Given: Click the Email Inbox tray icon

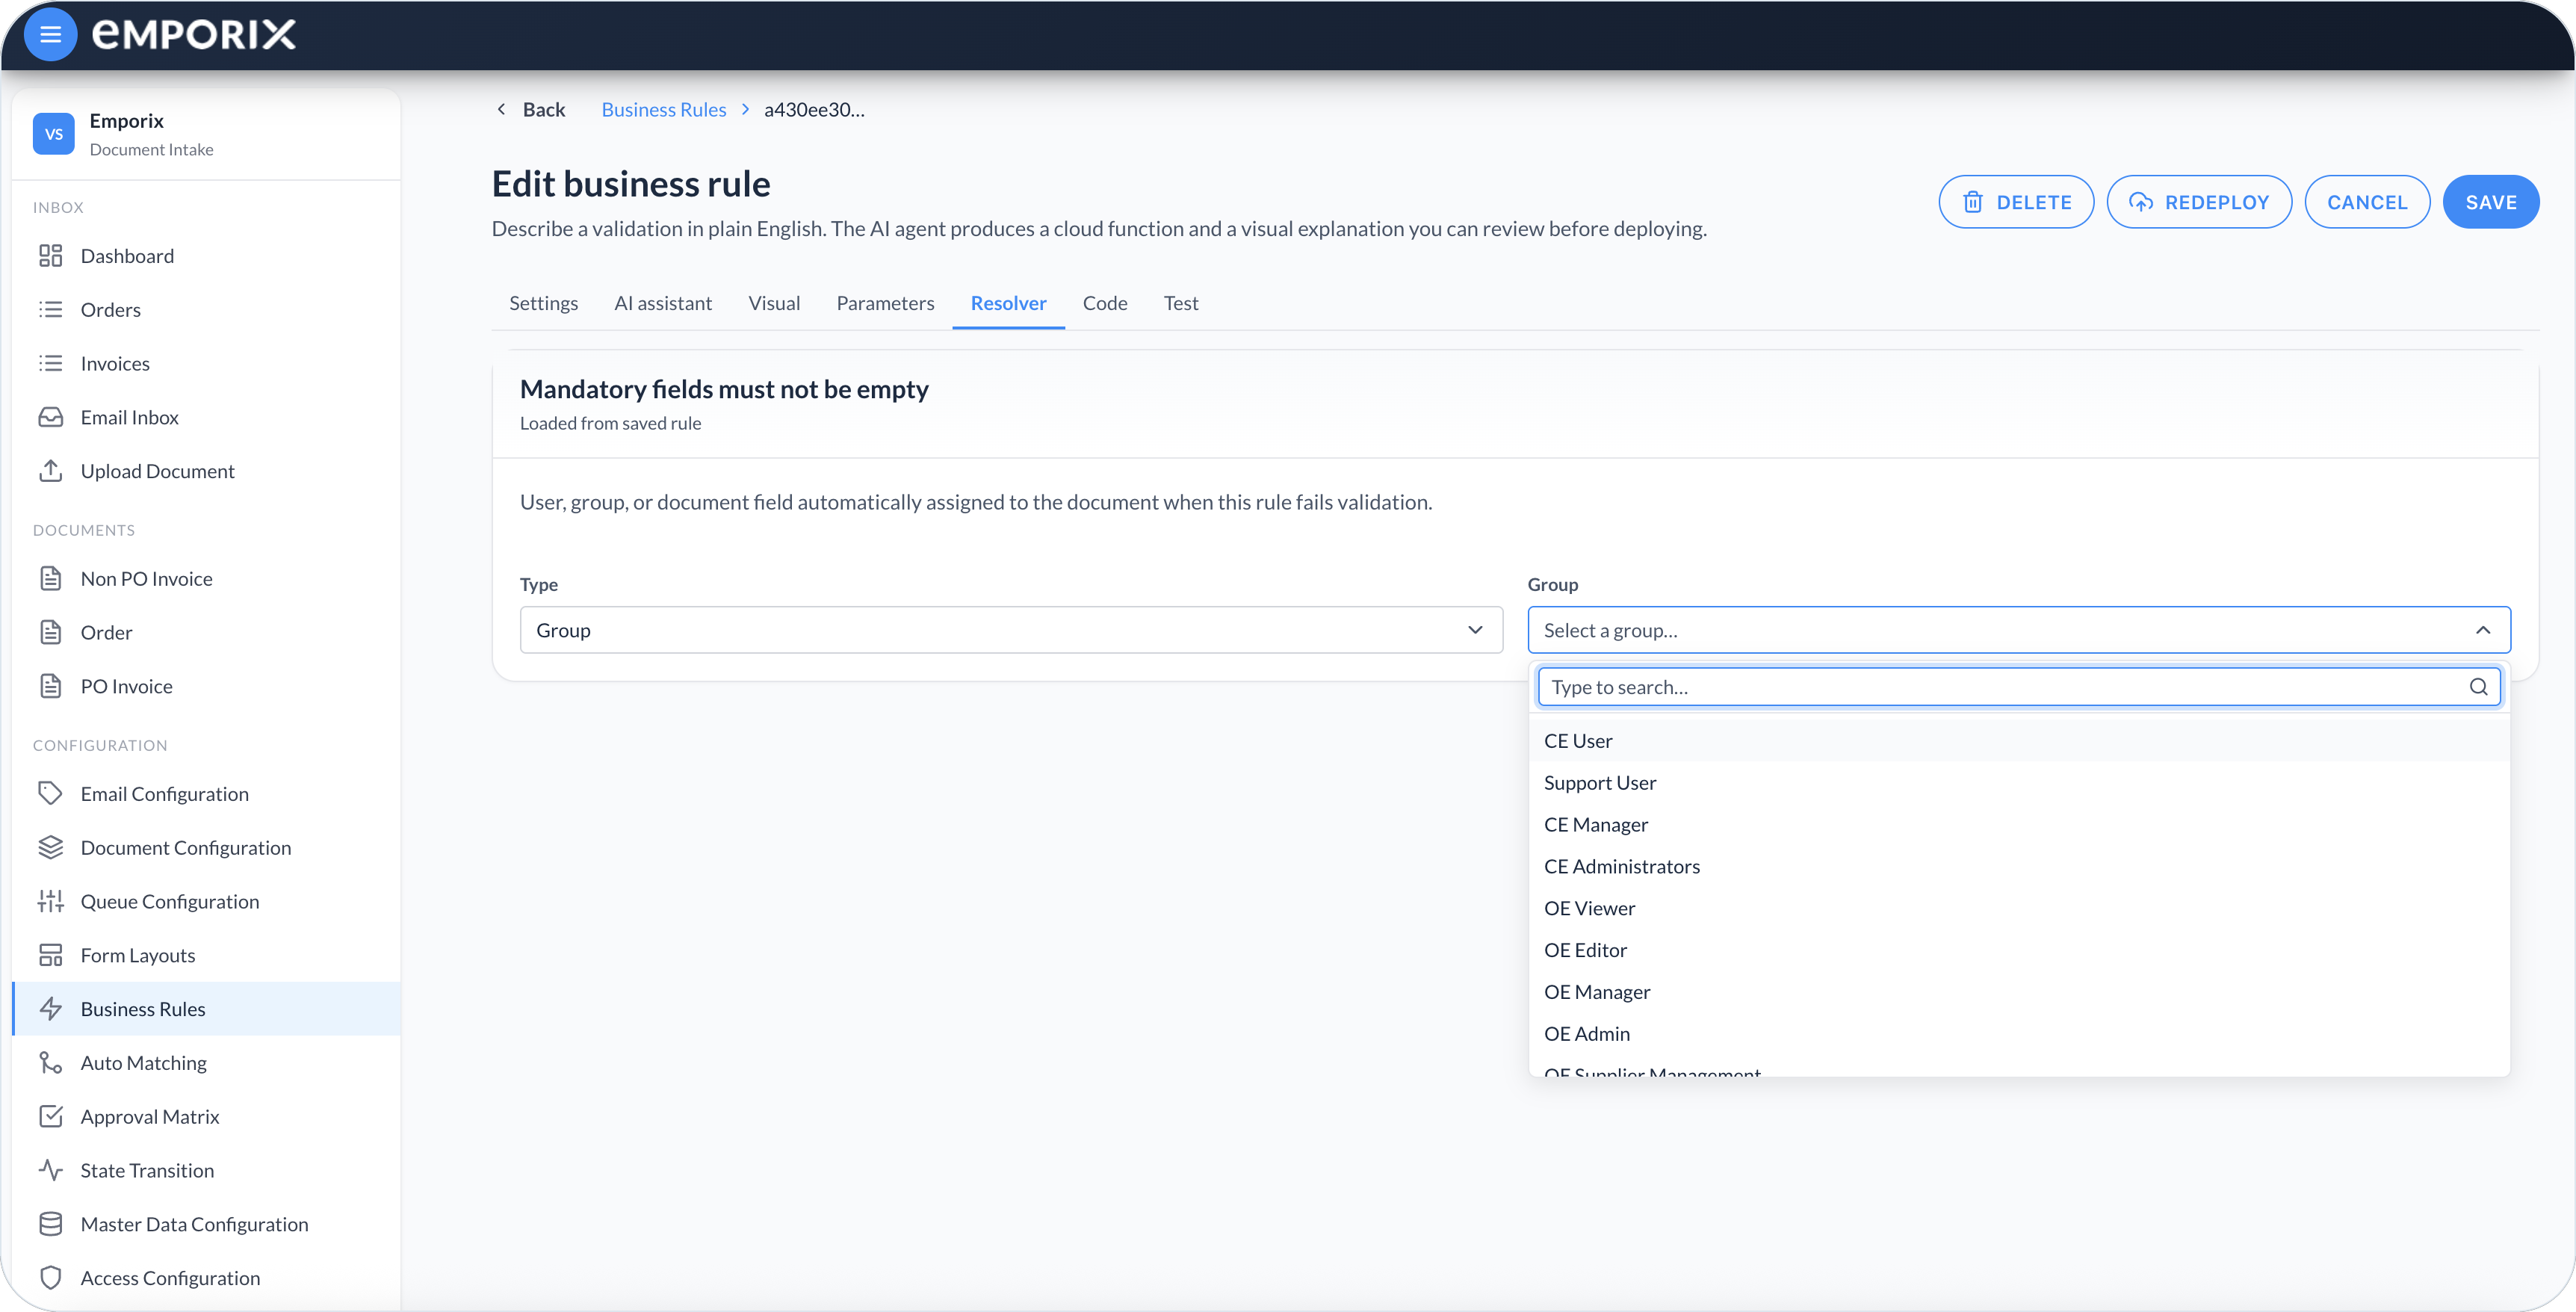Looking at the screenshot, I should pos(50,417).
